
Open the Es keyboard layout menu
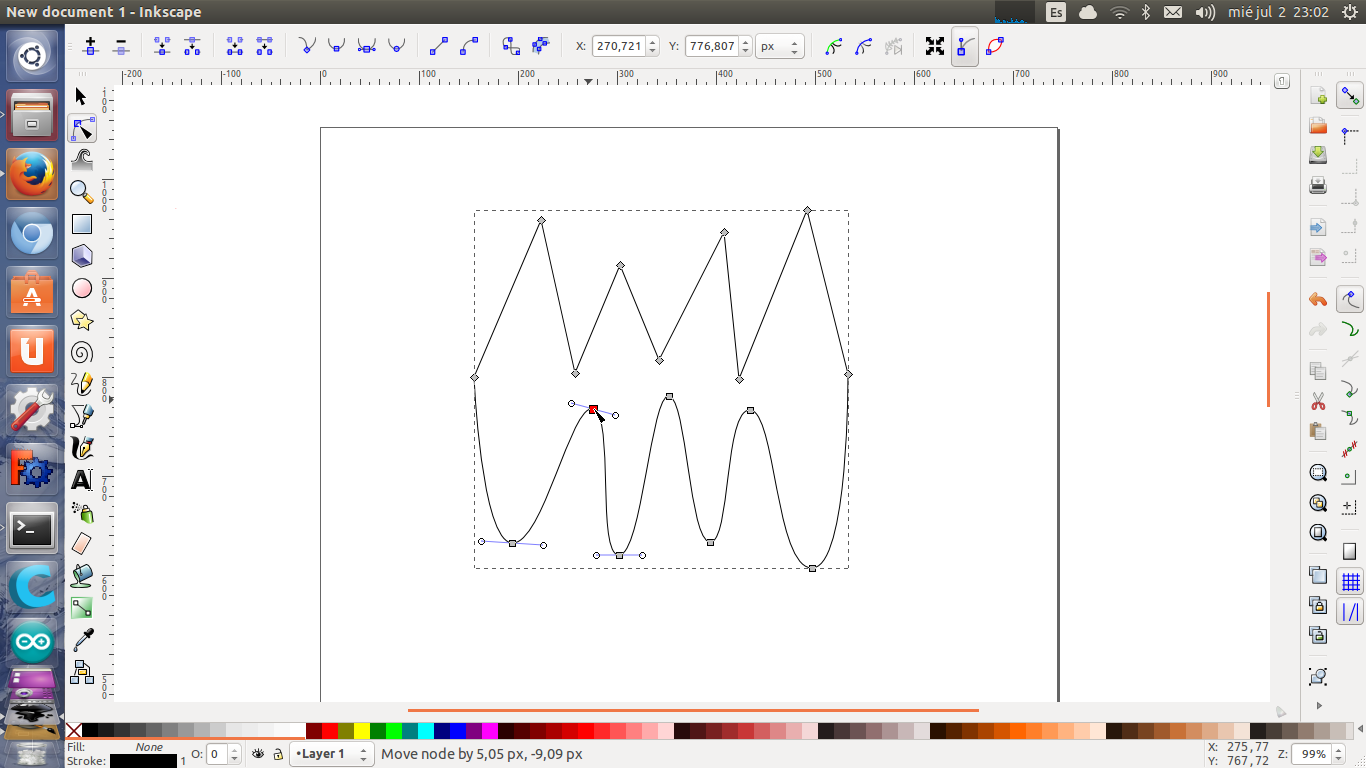1056,12
